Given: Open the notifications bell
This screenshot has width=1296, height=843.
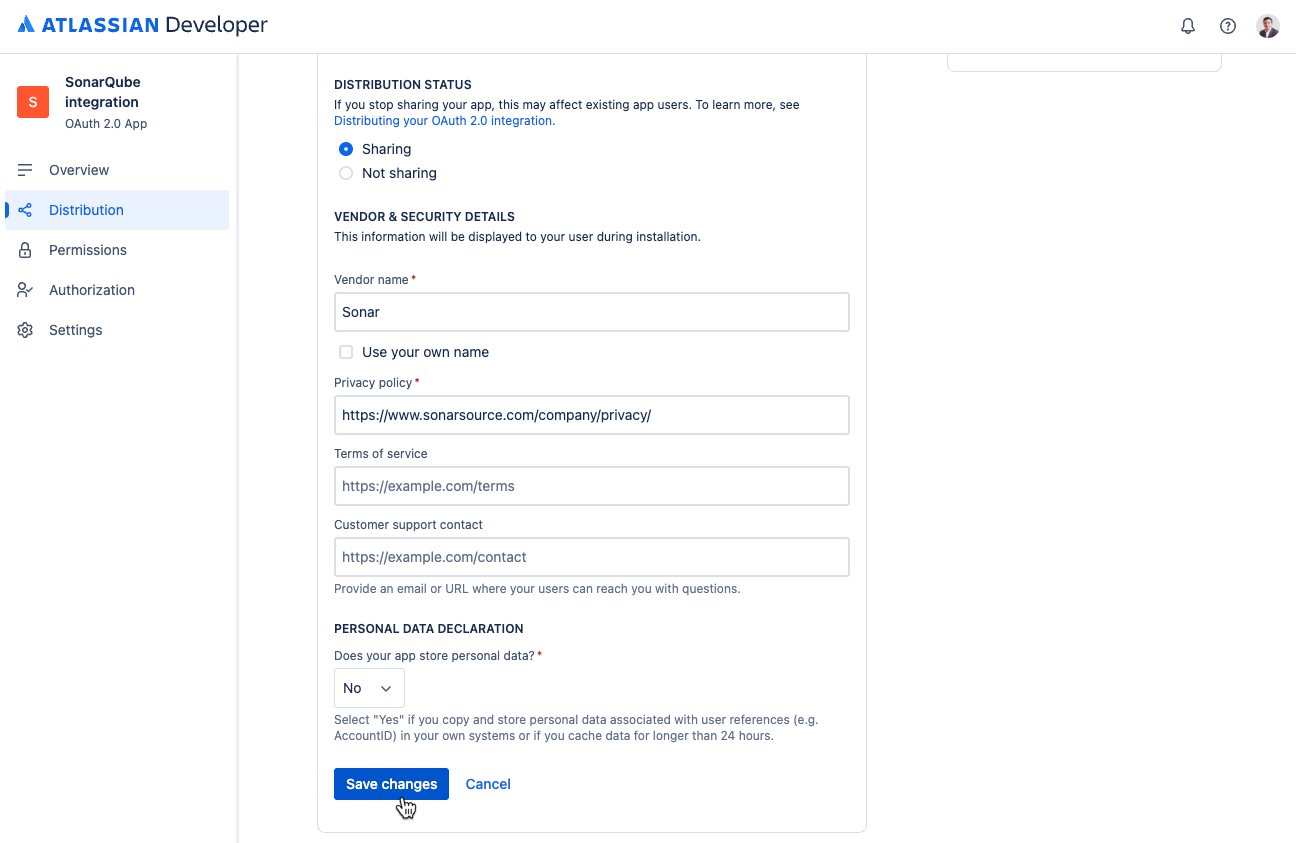Looking at the screenshot, I should [x=1188, y=26].
